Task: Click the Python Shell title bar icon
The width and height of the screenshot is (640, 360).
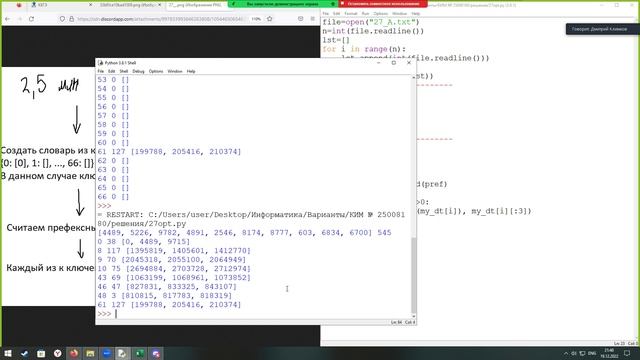Action: click(100, 63)
